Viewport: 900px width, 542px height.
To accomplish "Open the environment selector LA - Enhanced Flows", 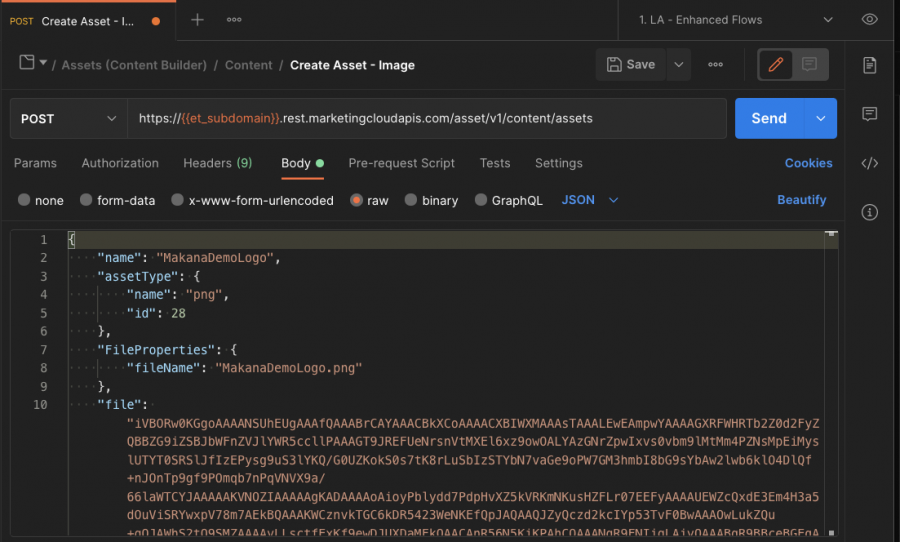I will click(736, 20).
